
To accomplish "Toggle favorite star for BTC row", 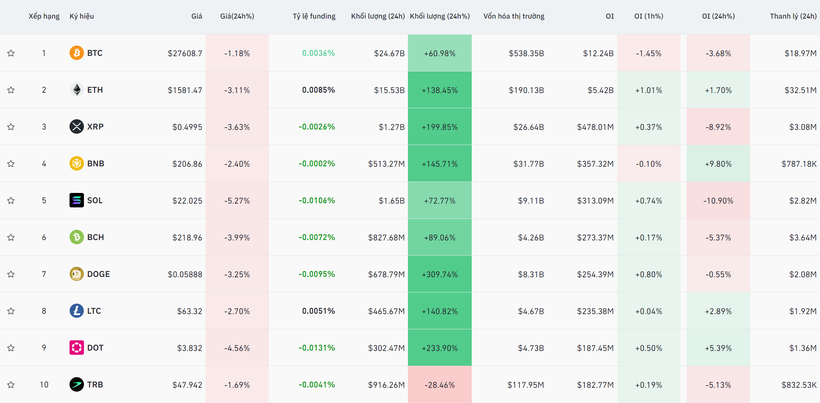I will tap(11, 53).
